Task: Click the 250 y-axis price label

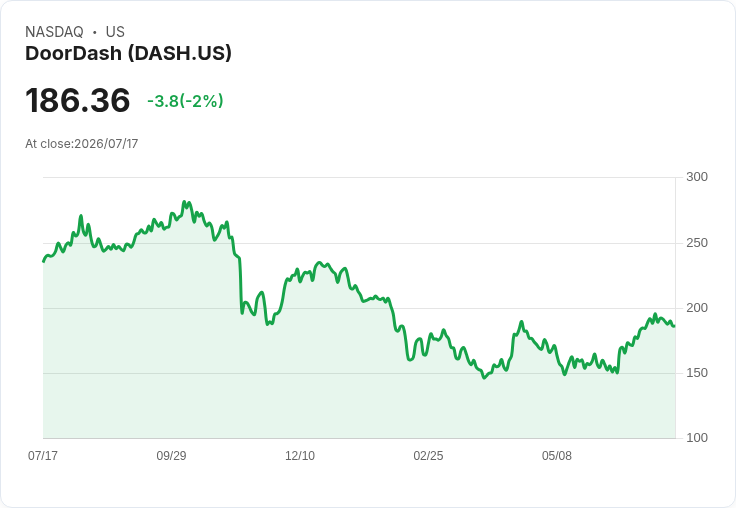Action: 697,243
